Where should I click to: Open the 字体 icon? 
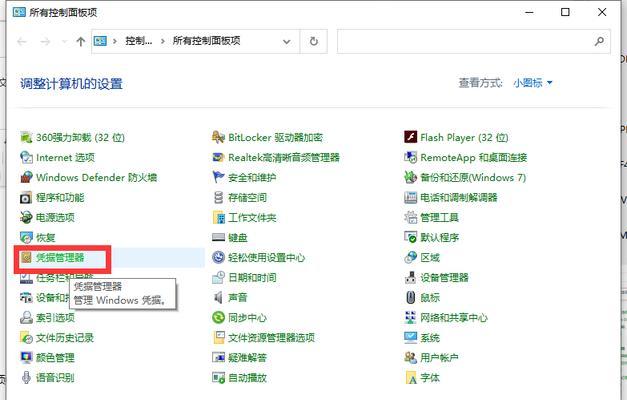411,378
